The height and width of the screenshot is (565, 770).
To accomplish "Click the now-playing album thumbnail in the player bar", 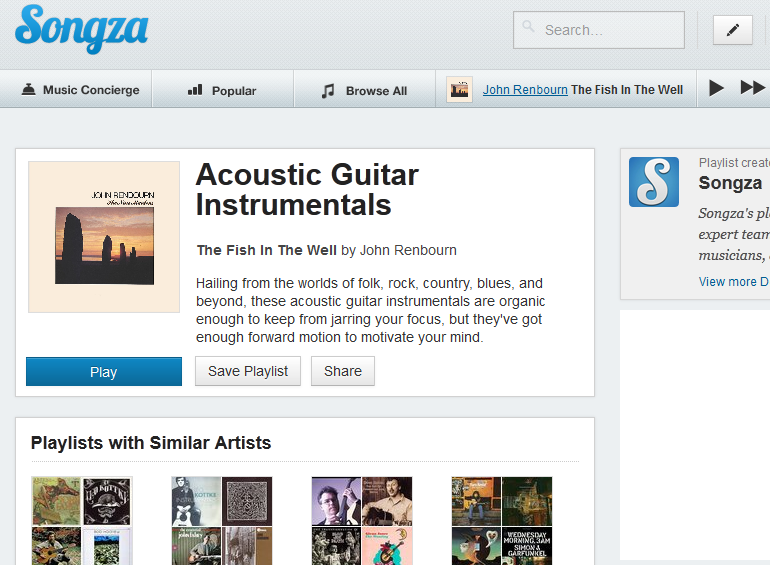I will (459, 89).
